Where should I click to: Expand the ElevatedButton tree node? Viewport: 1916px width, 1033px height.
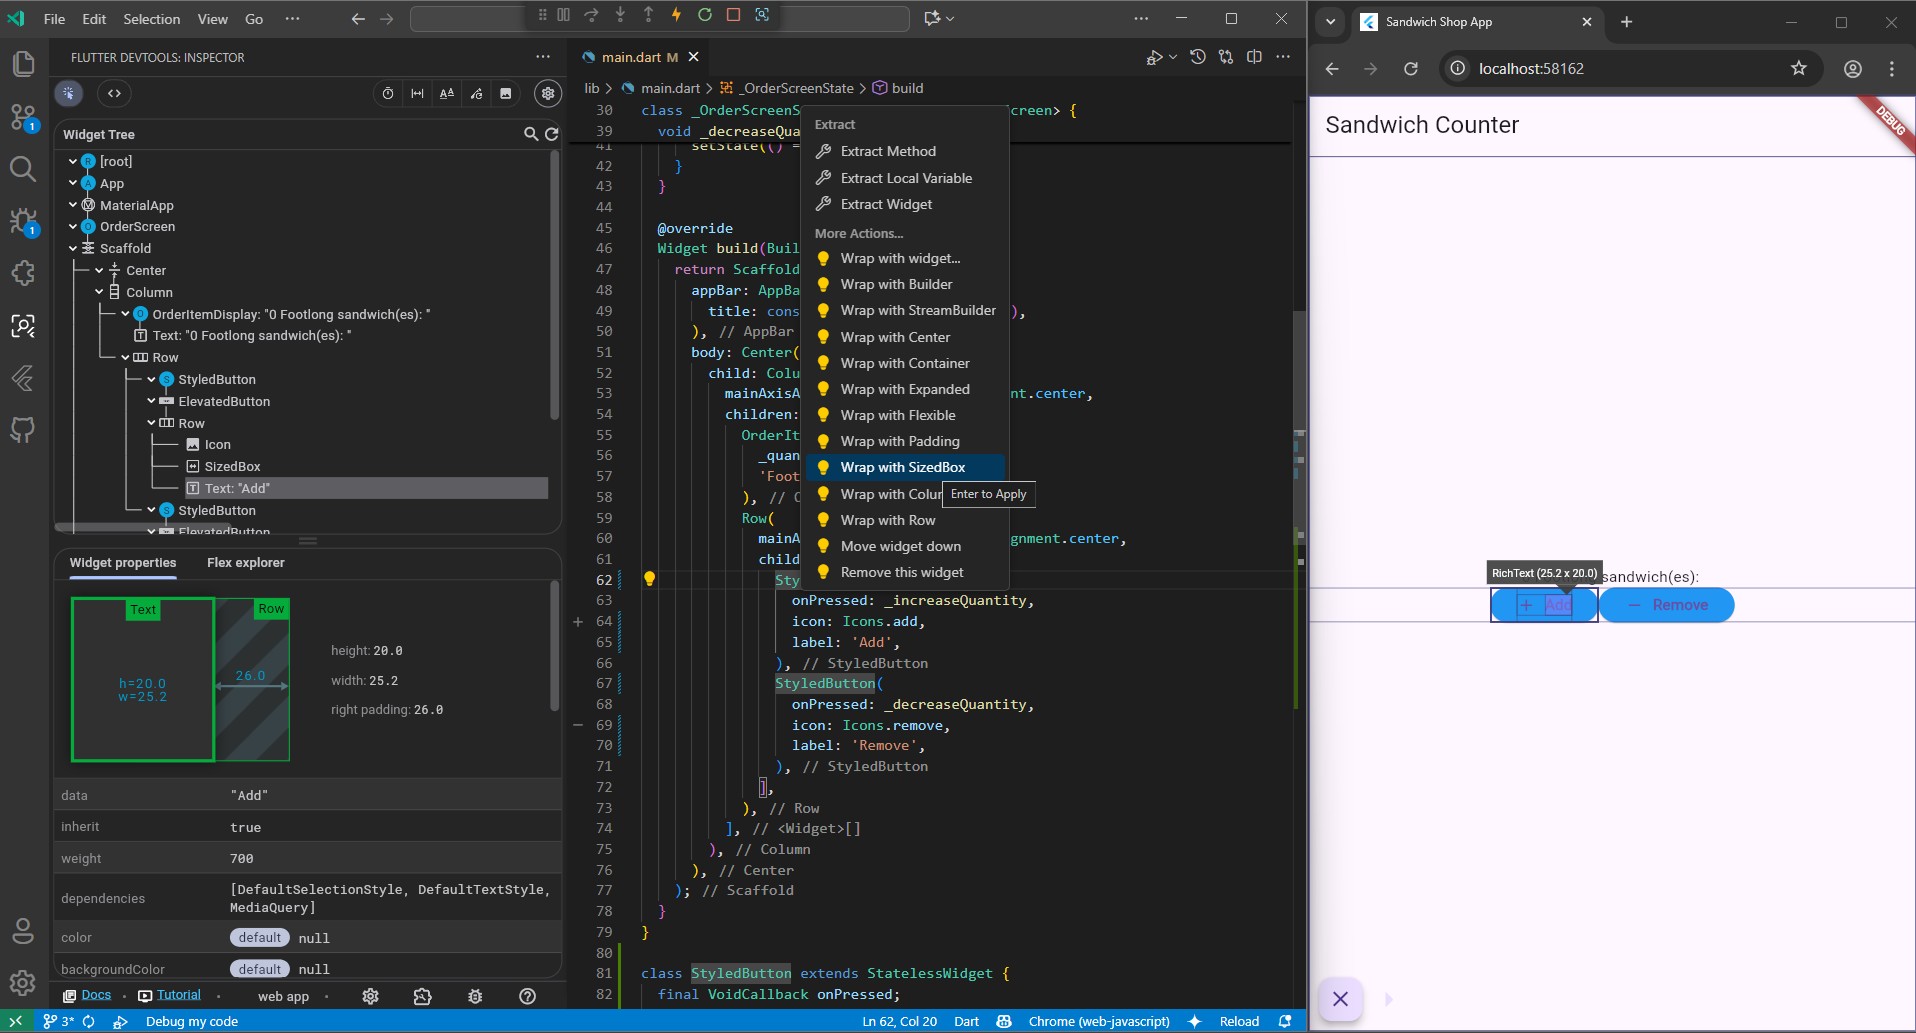(x=150, y=401)
